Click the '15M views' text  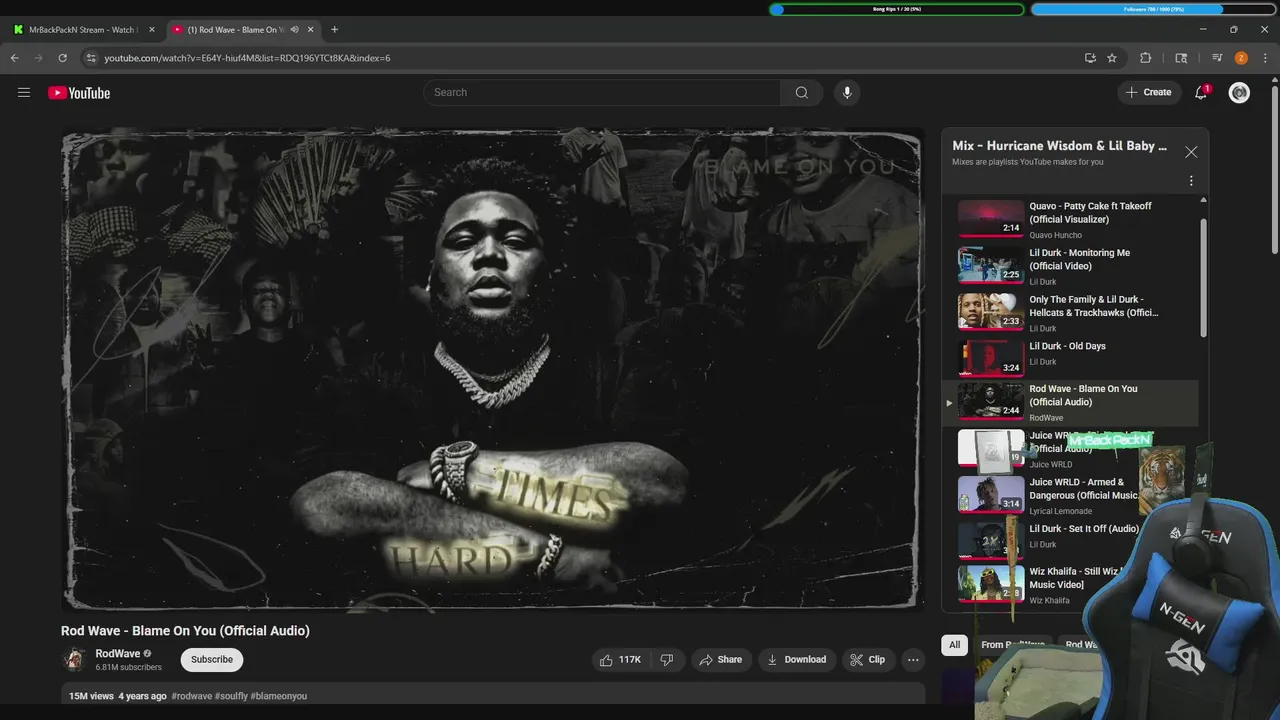point(91,696)
